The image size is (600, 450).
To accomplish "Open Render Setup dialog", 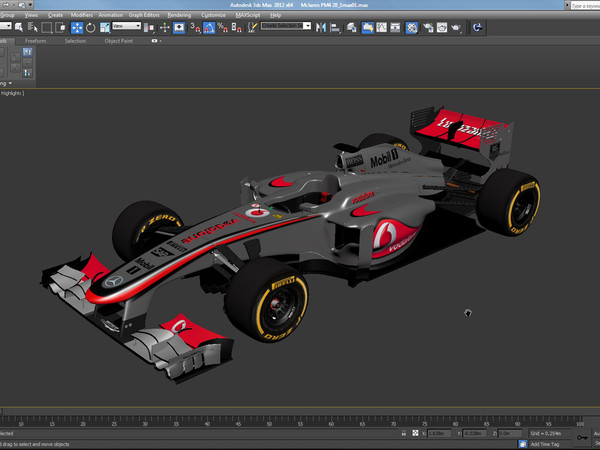I will pos(428,27).
